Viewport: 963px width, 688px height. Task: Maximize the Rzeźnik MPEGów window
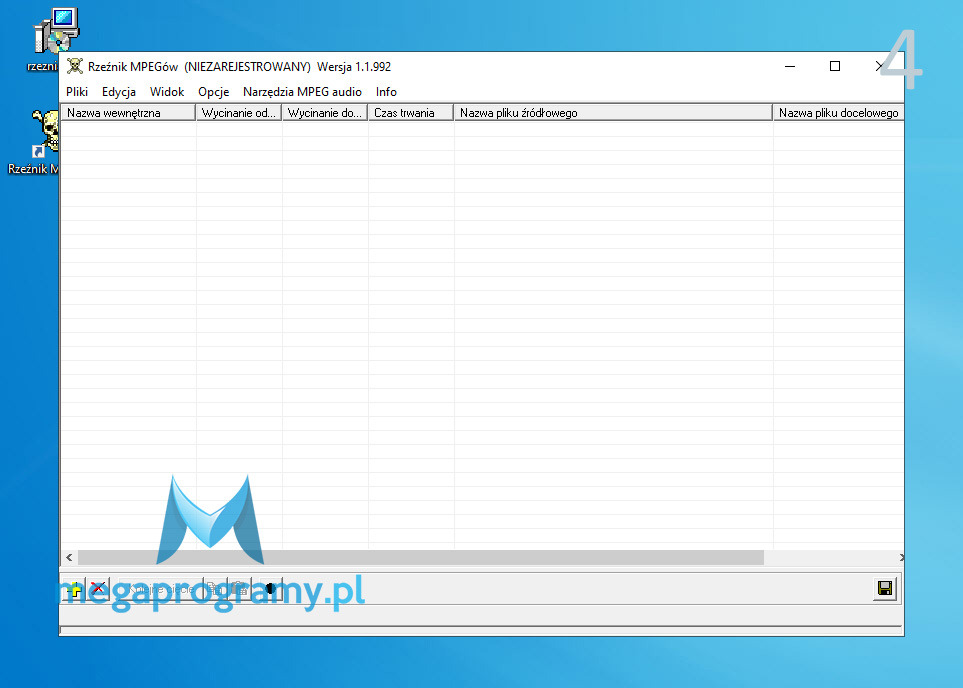point(835,66)
